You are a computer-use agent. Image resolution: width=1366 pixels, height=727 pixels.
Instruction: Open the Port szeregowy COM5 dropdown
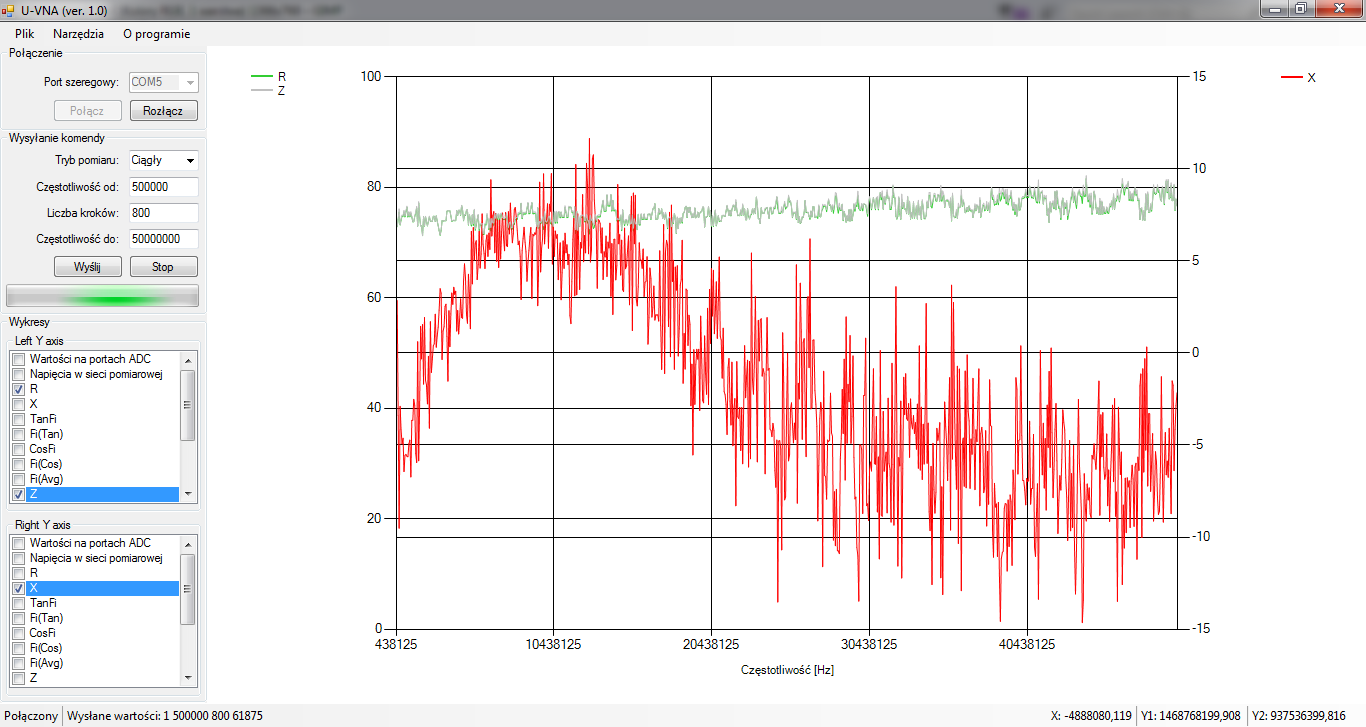point(164,82)
